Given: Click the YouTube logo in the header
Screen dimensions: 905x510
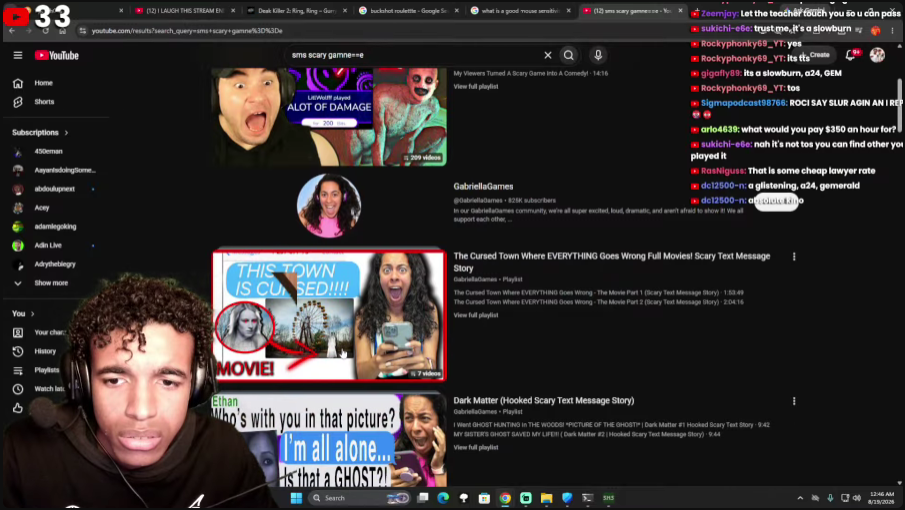Looking at the screenshot, I should coord(57,55).
